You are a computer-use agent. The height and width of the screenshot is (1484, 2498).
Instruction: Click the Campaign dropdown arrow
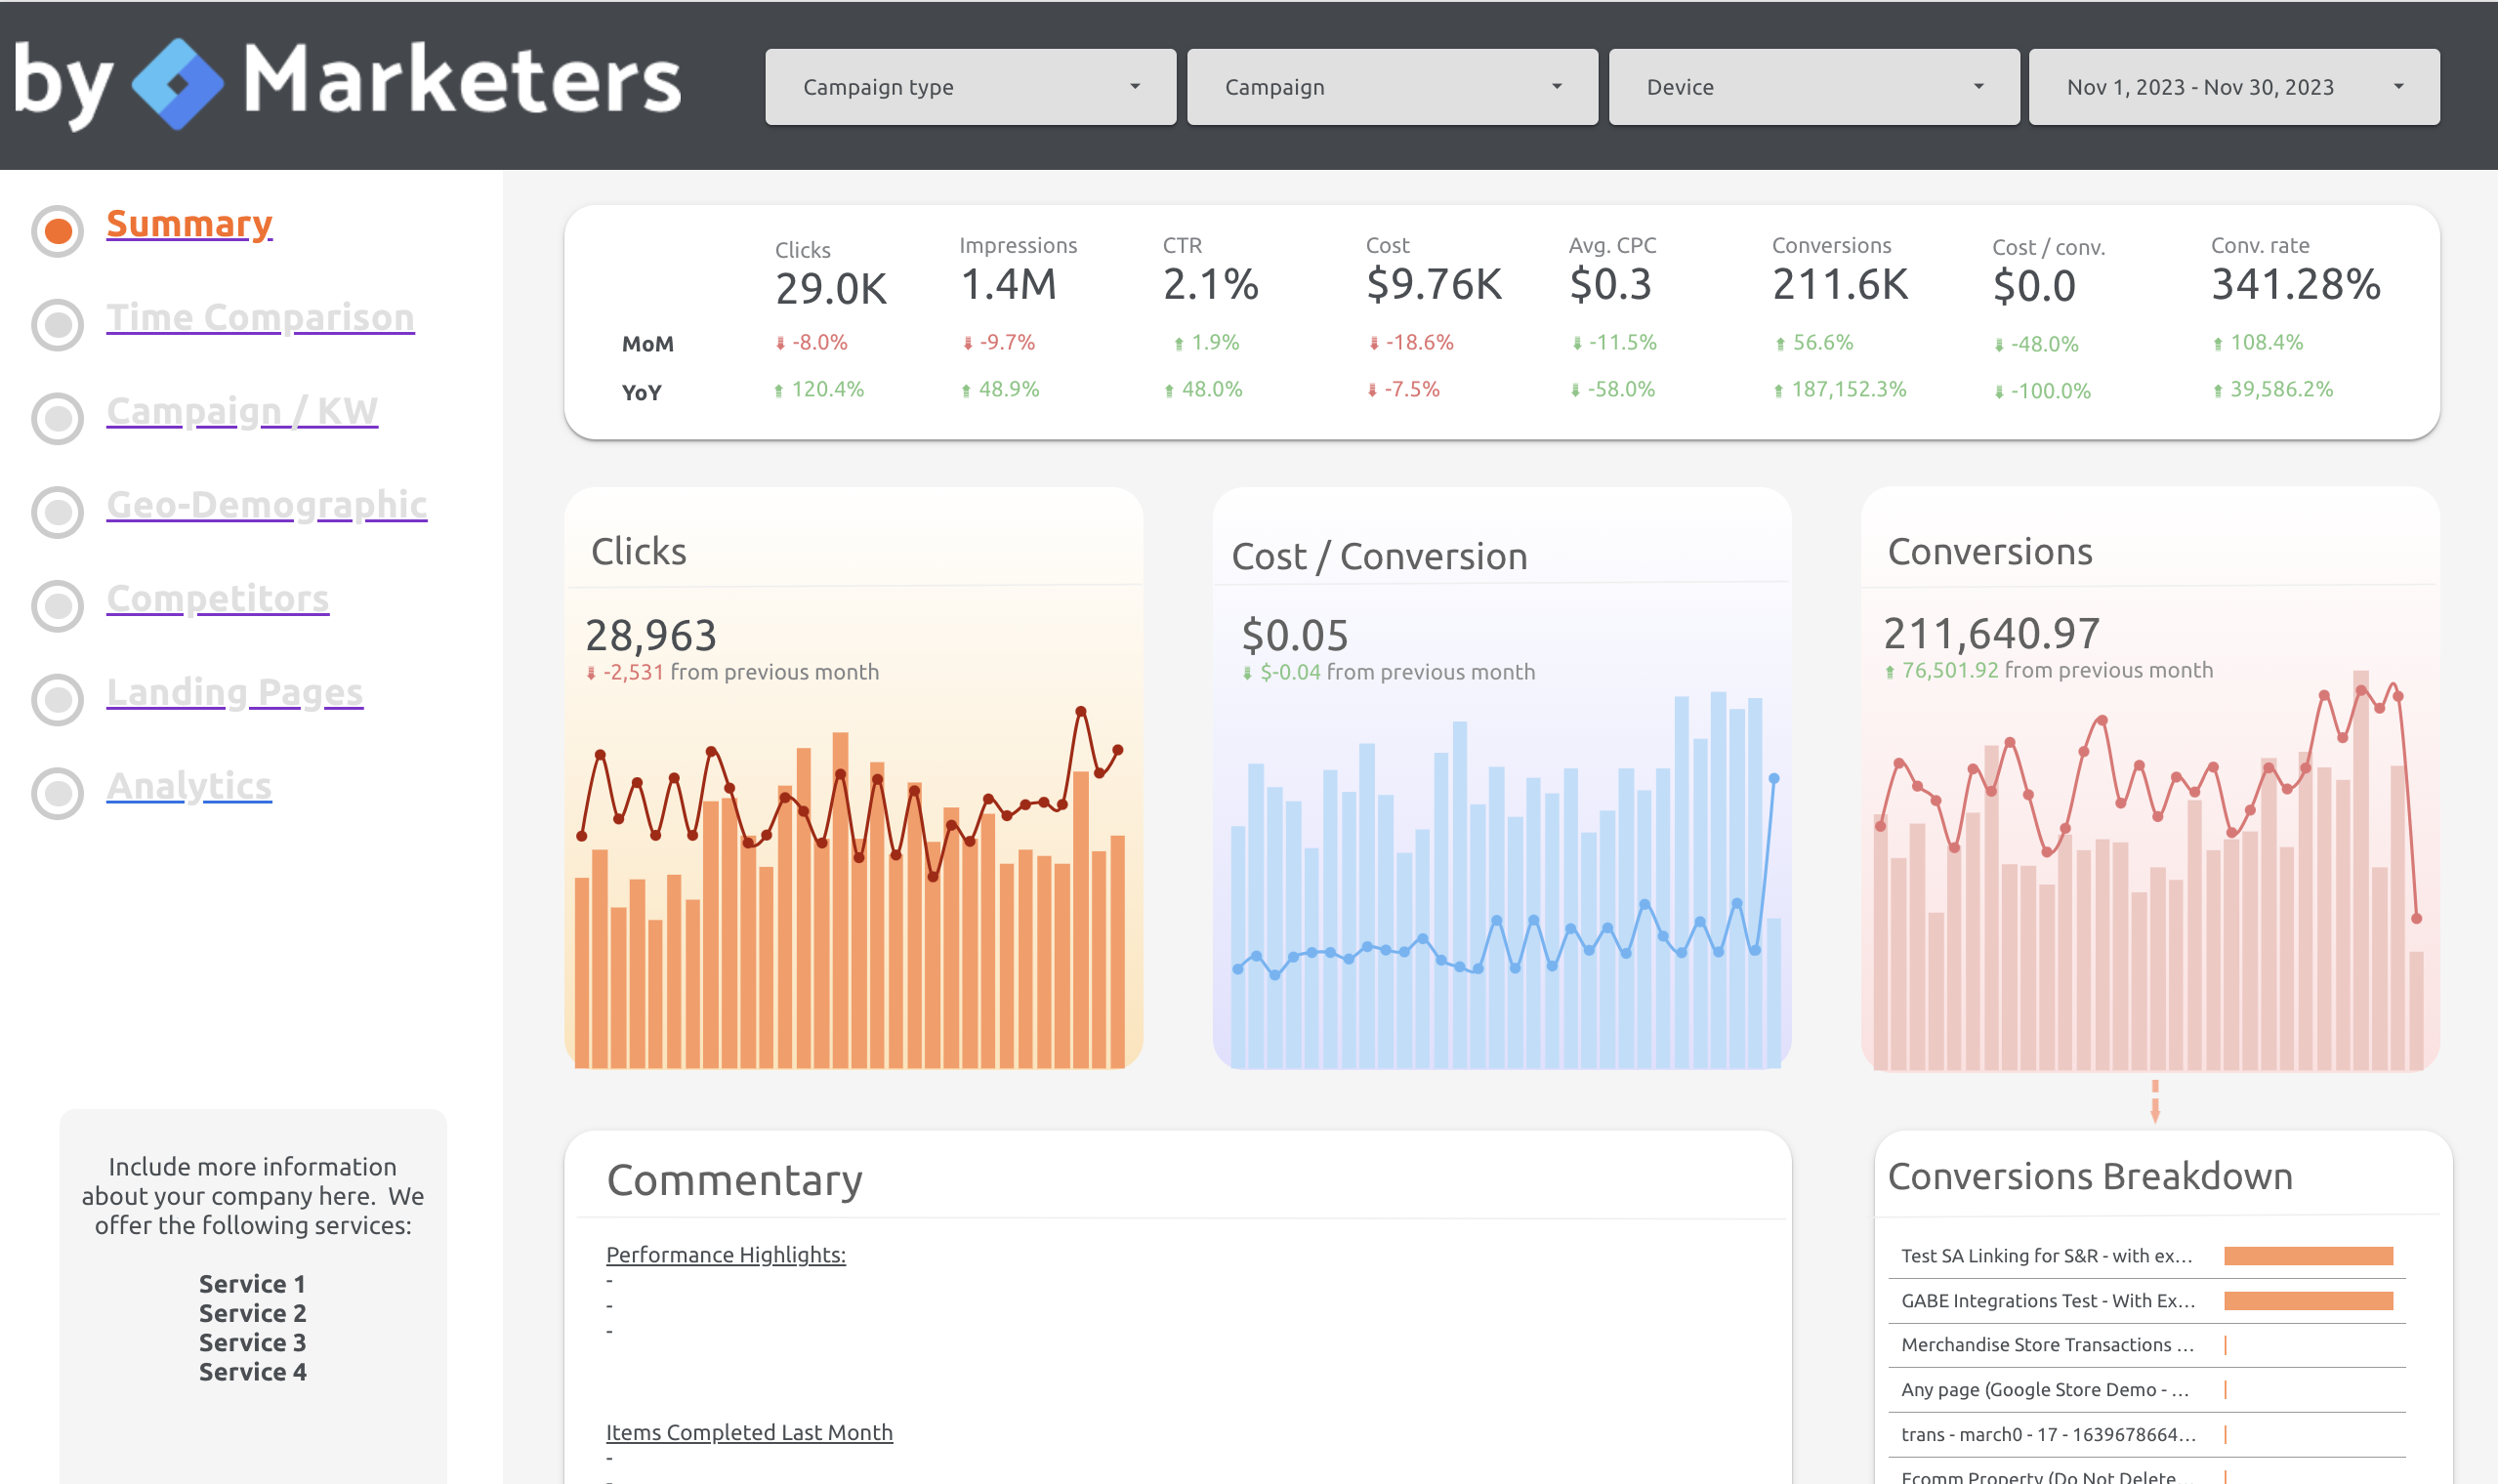(1557, 87)
